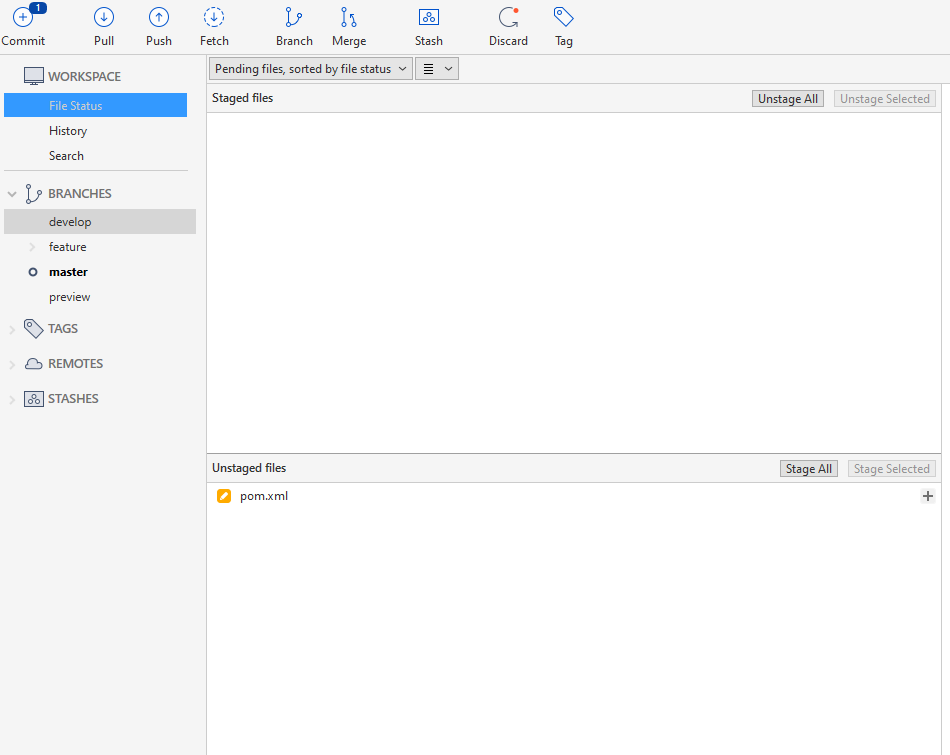Open the list view mode dropdown
The image size is (950, 755).
point(437,68)
